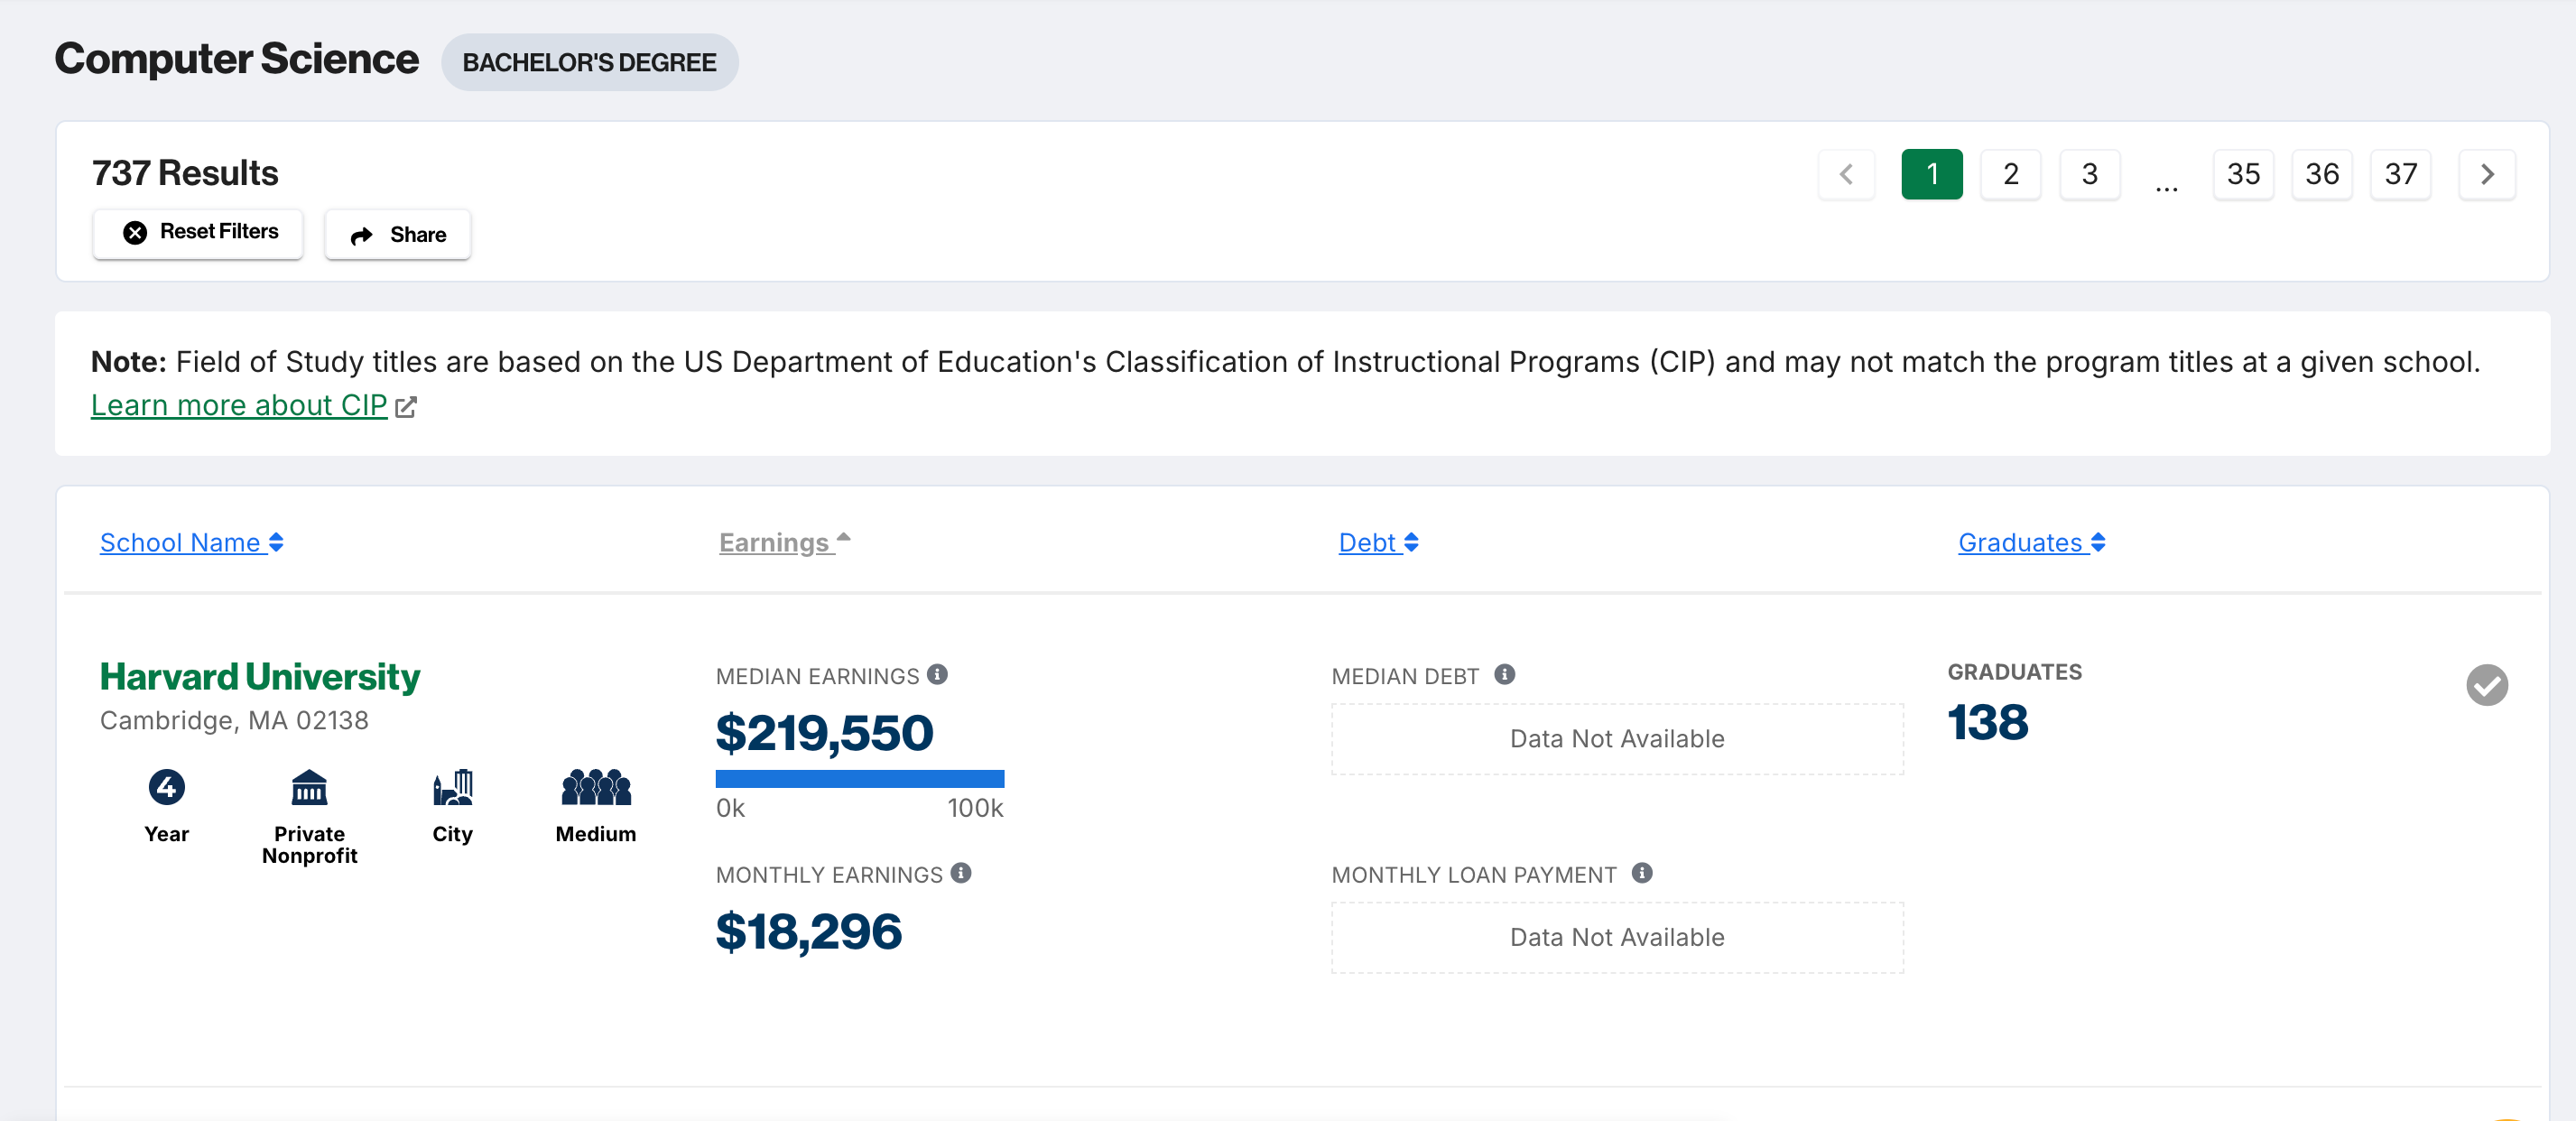Viewport: 2576px width, 1121px height.
Task: Click the Private Nonprofit building icon
Action: [309, 787]
